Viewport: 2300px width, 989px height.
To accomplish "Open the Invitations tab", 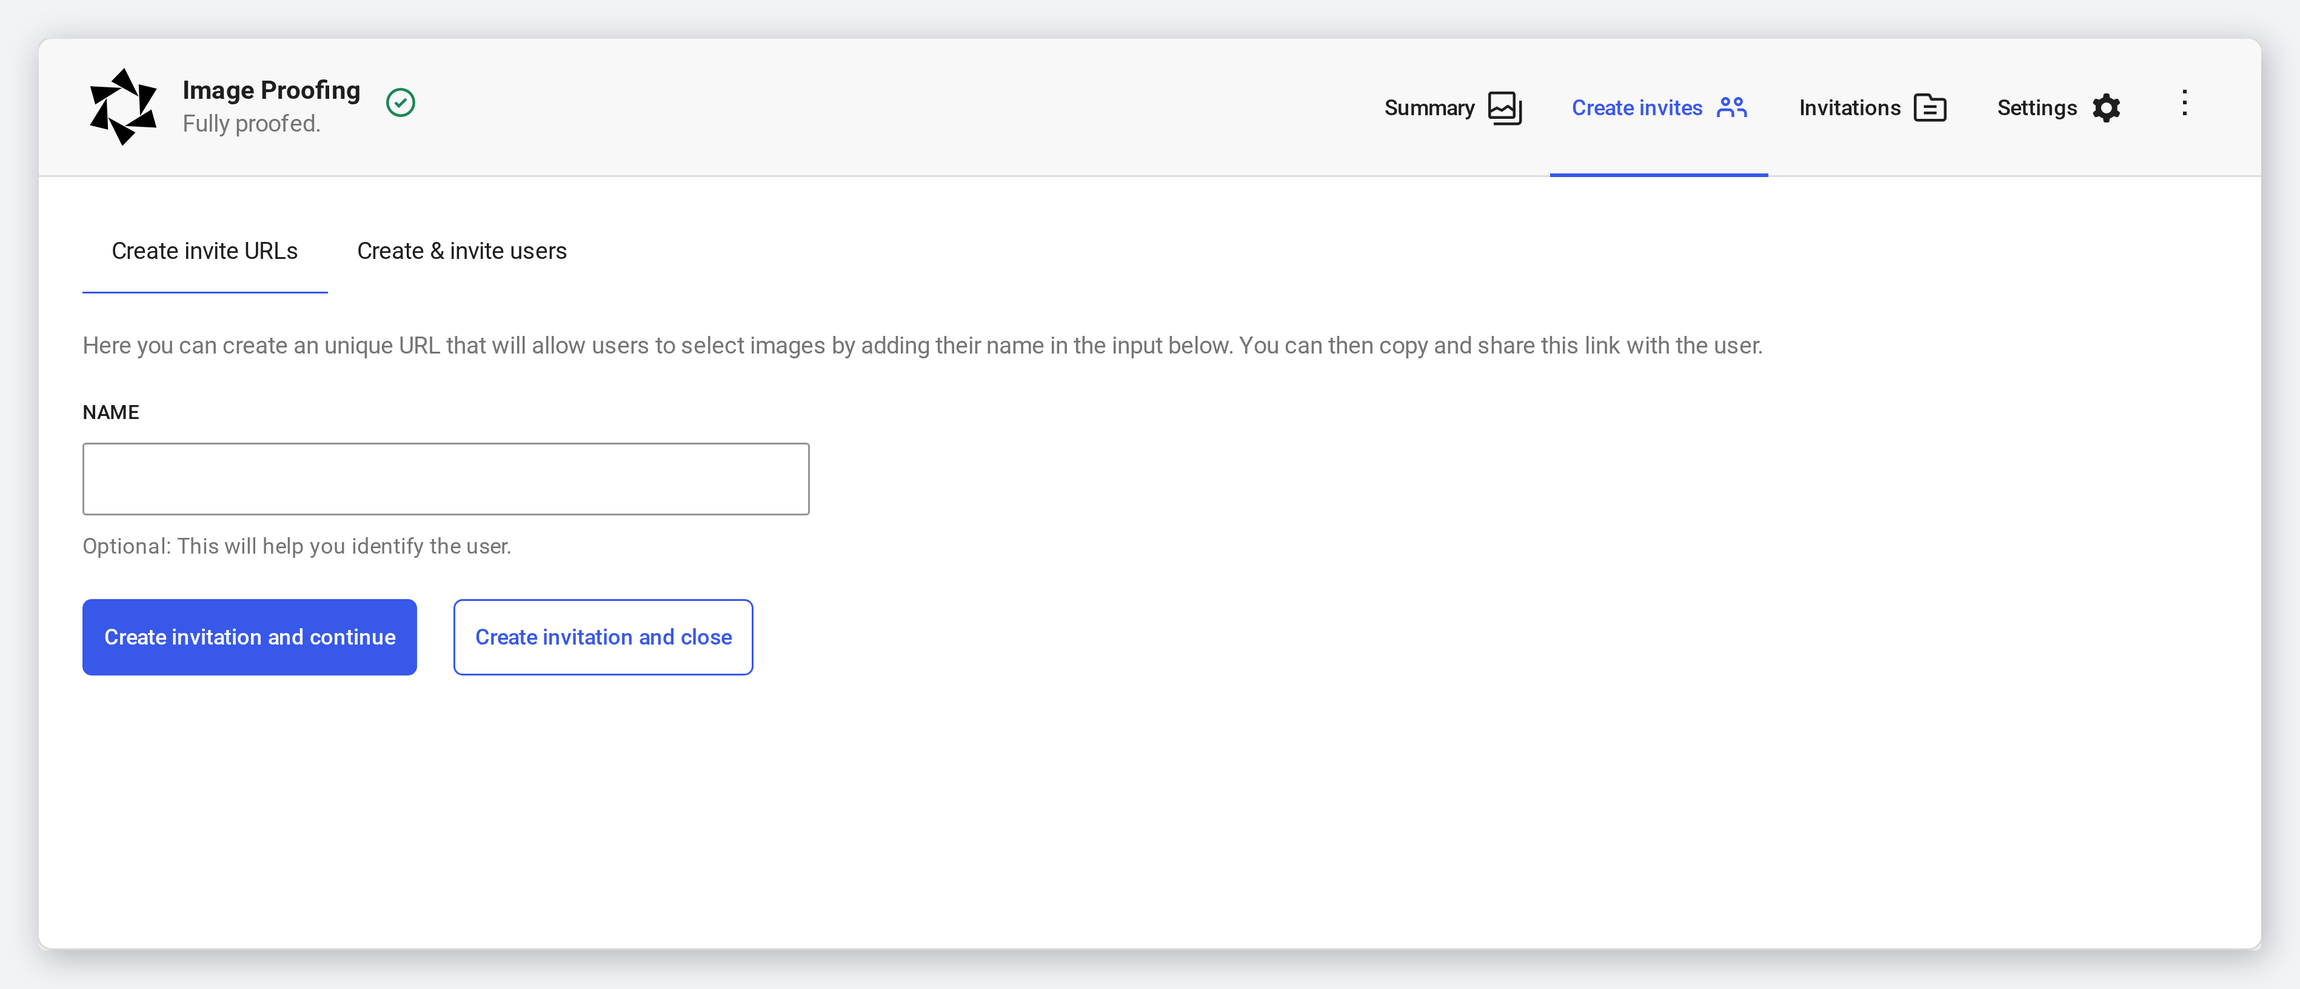I will [1872, 108].
